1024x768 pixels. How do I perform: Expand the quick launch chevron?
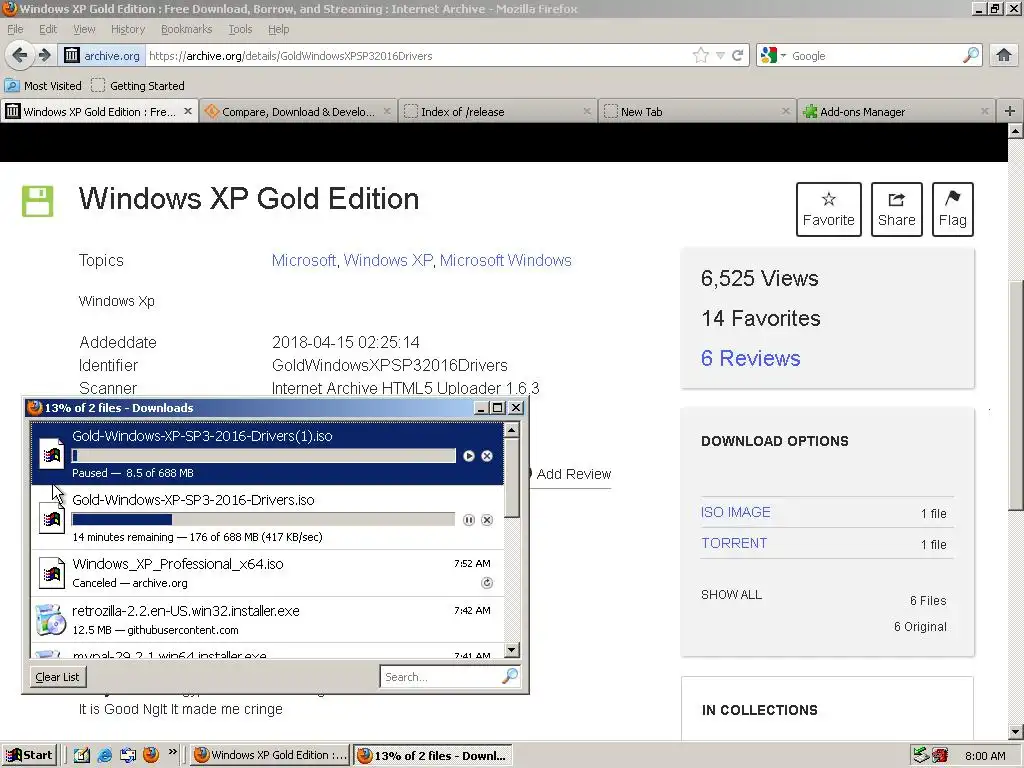point(172,752)
